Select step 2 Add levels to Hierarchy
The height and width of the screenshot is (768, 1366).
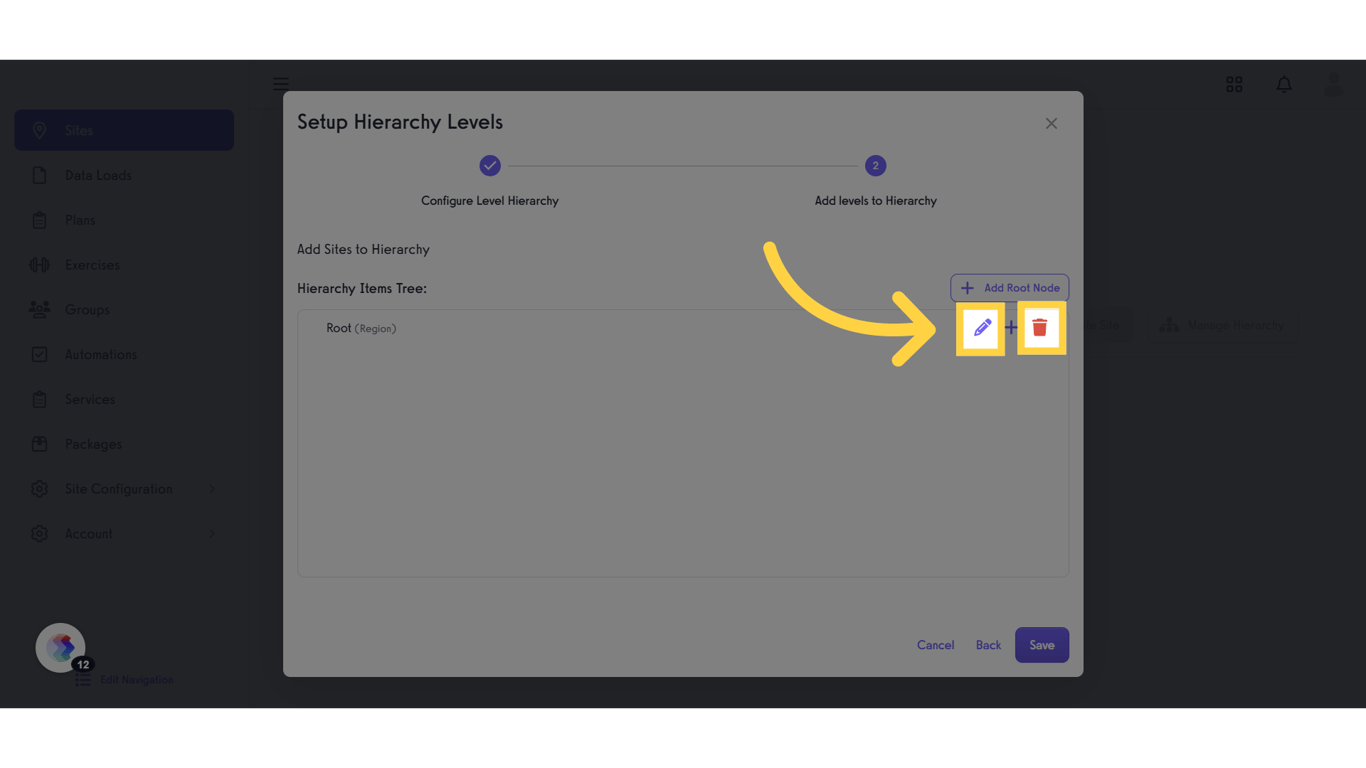(875, 166)
